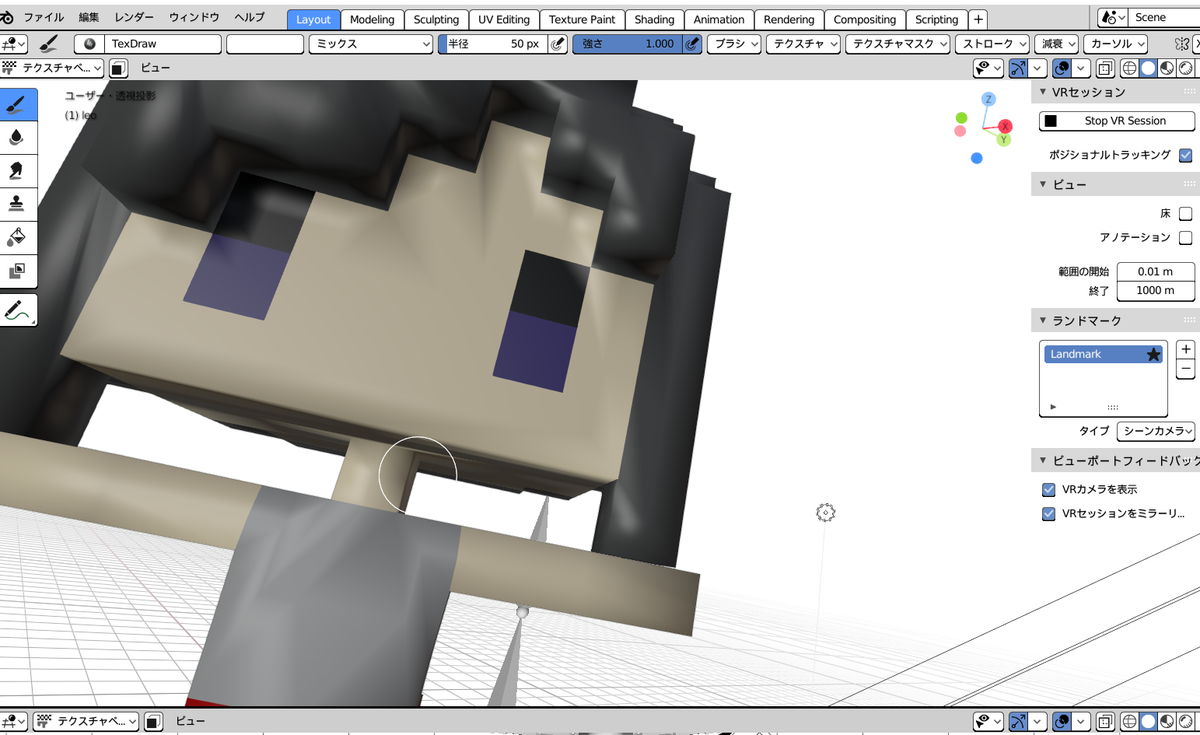1200x735 pixels.
Task: Add a landmark with the plus button
Action: [x=1186, y=350]
